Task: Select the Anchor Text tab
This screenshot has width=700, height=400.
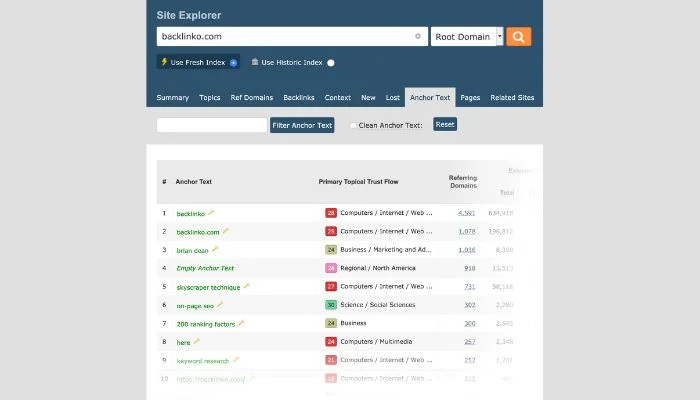Action: click(x=430, y=97)
